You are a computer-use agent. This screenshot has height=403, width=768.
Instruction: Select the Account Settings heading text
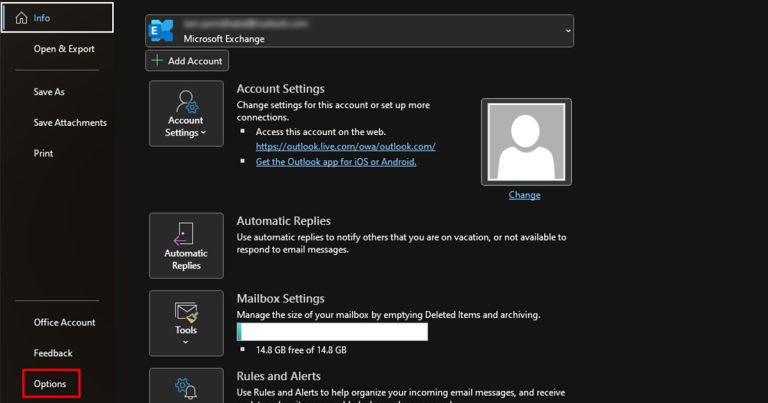280,89
